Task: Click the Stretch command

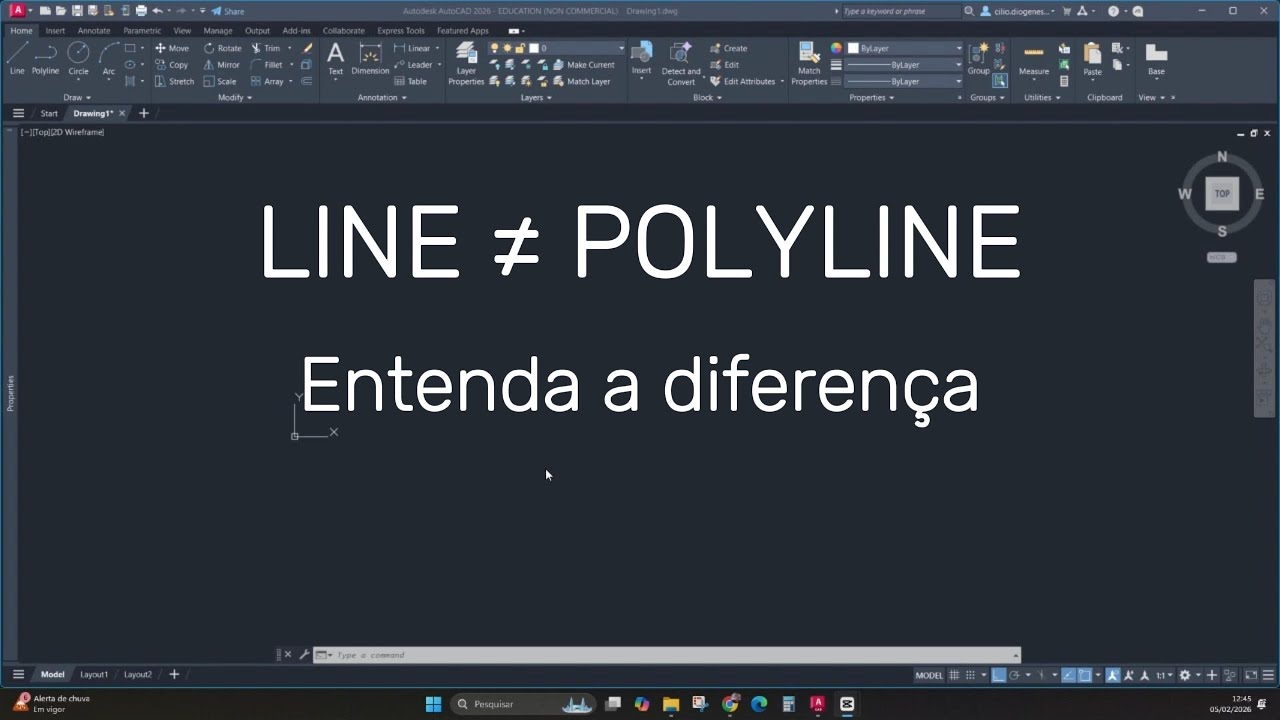Action: click(174, 81)
